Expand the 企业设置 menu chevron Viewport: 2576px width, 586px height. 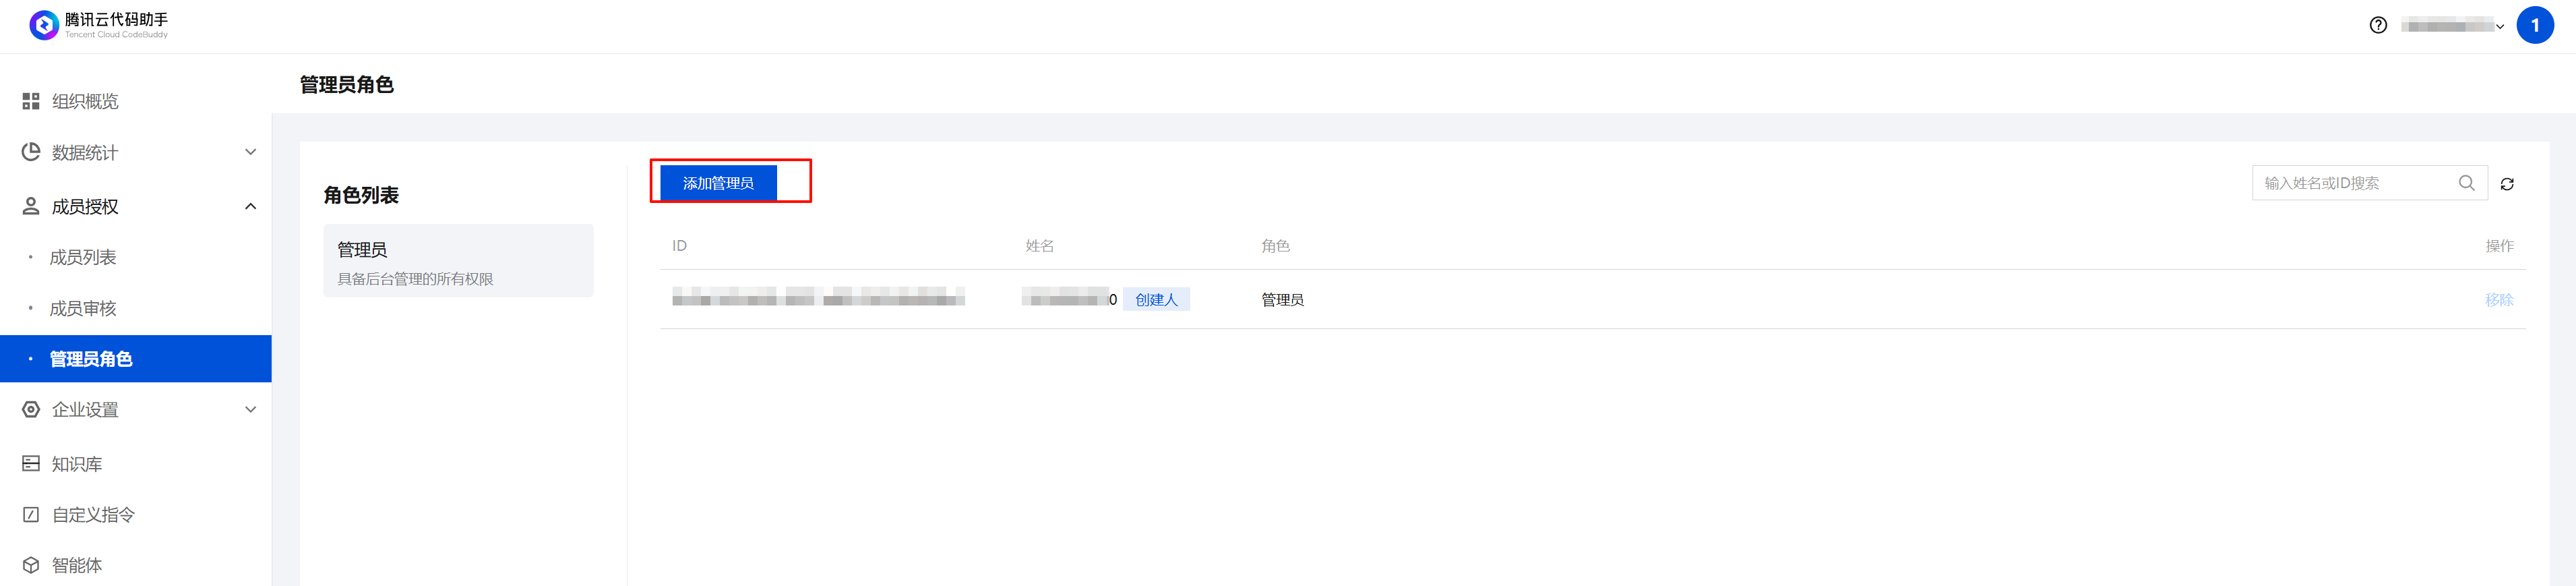(250, 410)
